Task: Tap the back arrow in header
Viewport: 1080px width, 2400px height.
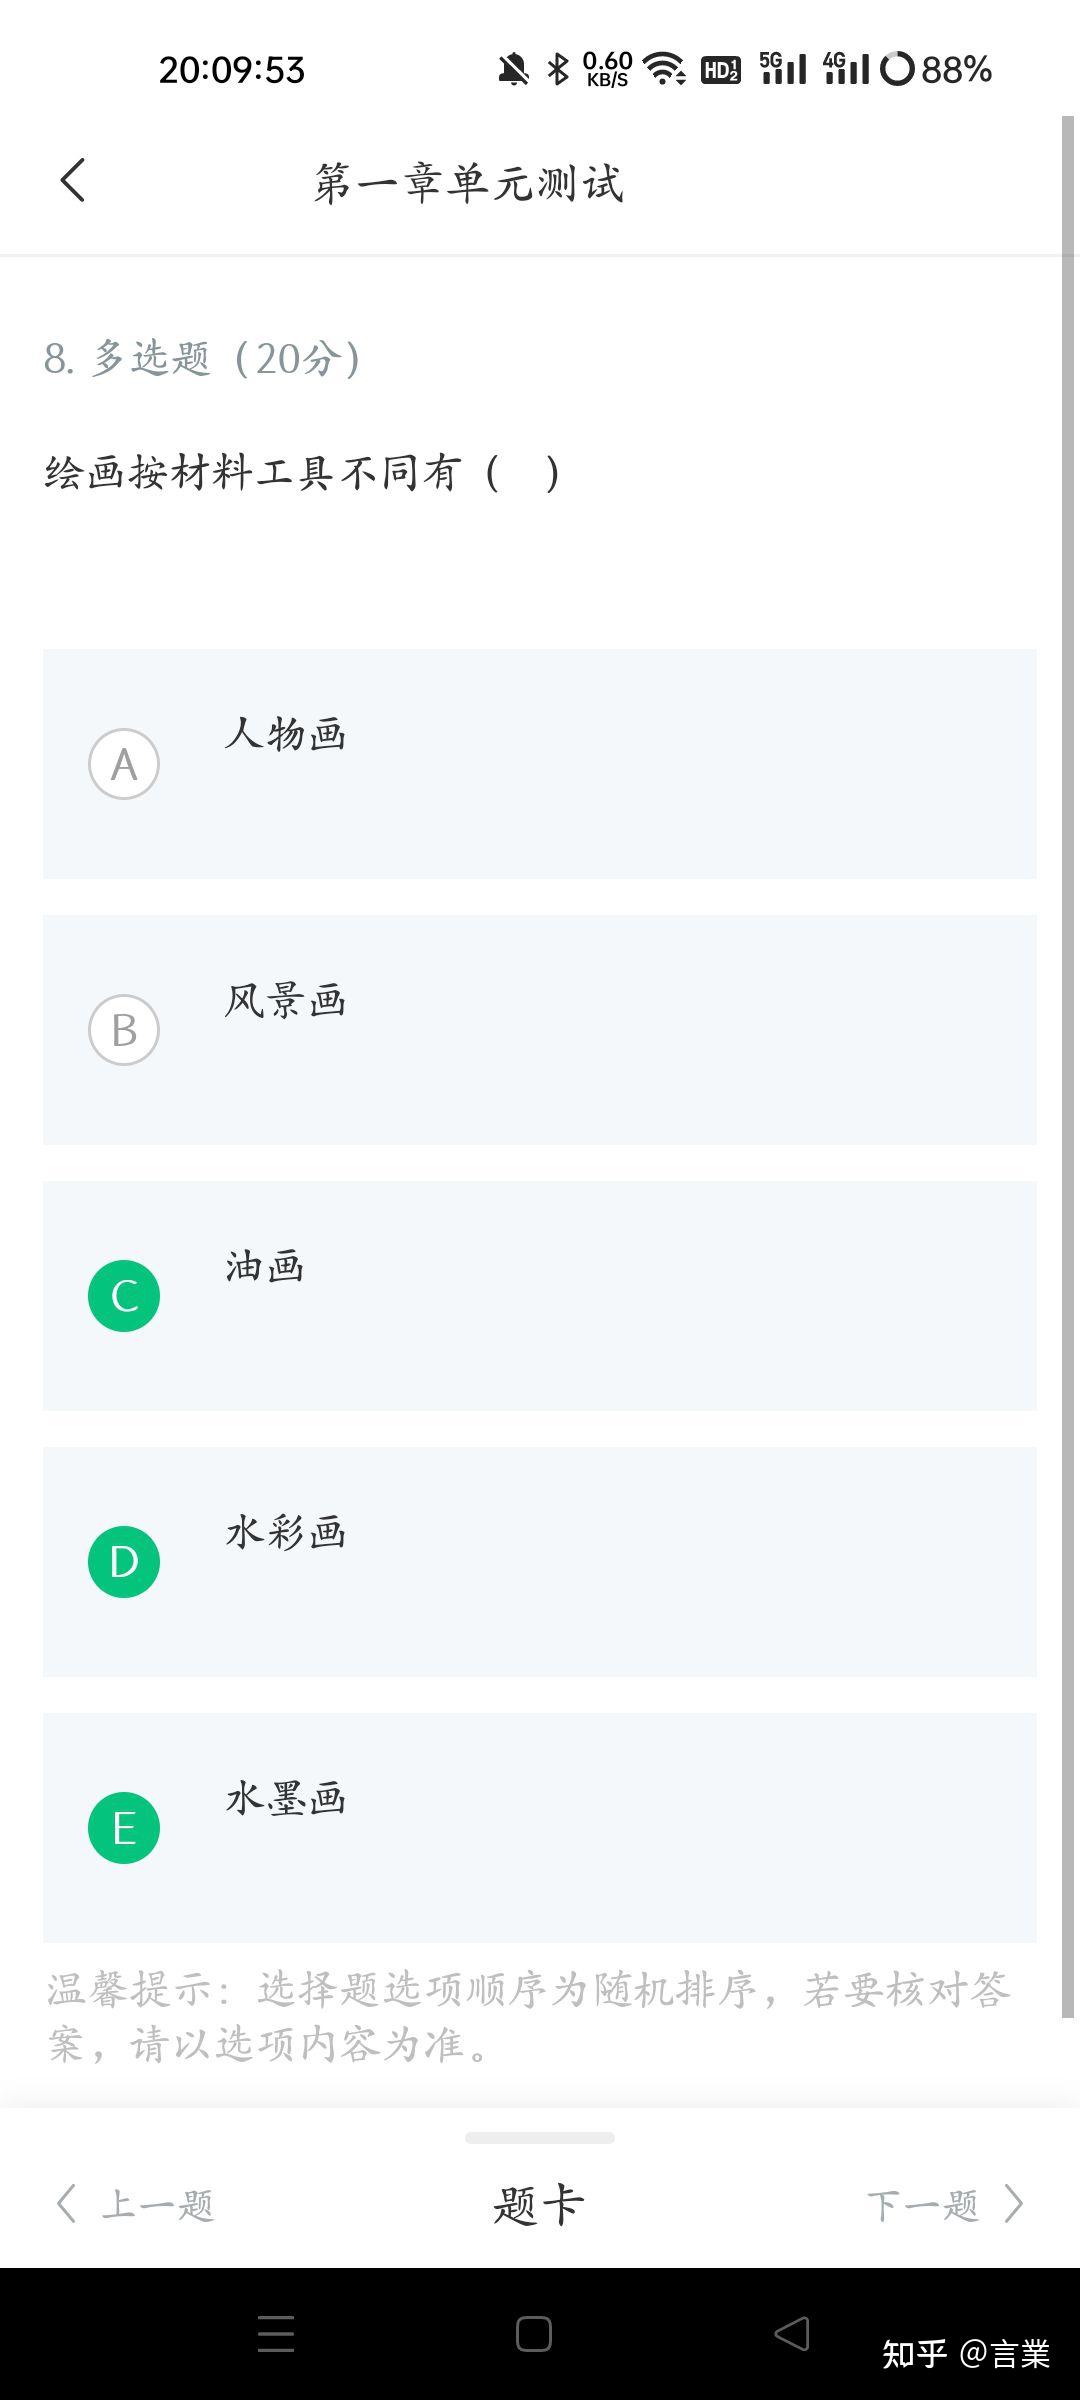Action: pyautogui.click(x=73, y=181)
